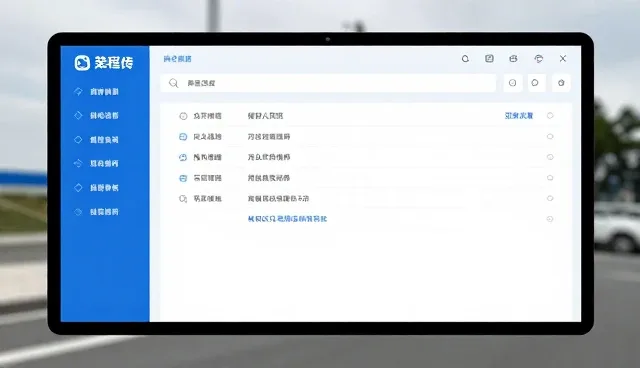Viewport: 640px width, 368px height.
Task: Select the round radio button of the fourth list row
Action: coord(550,178)
